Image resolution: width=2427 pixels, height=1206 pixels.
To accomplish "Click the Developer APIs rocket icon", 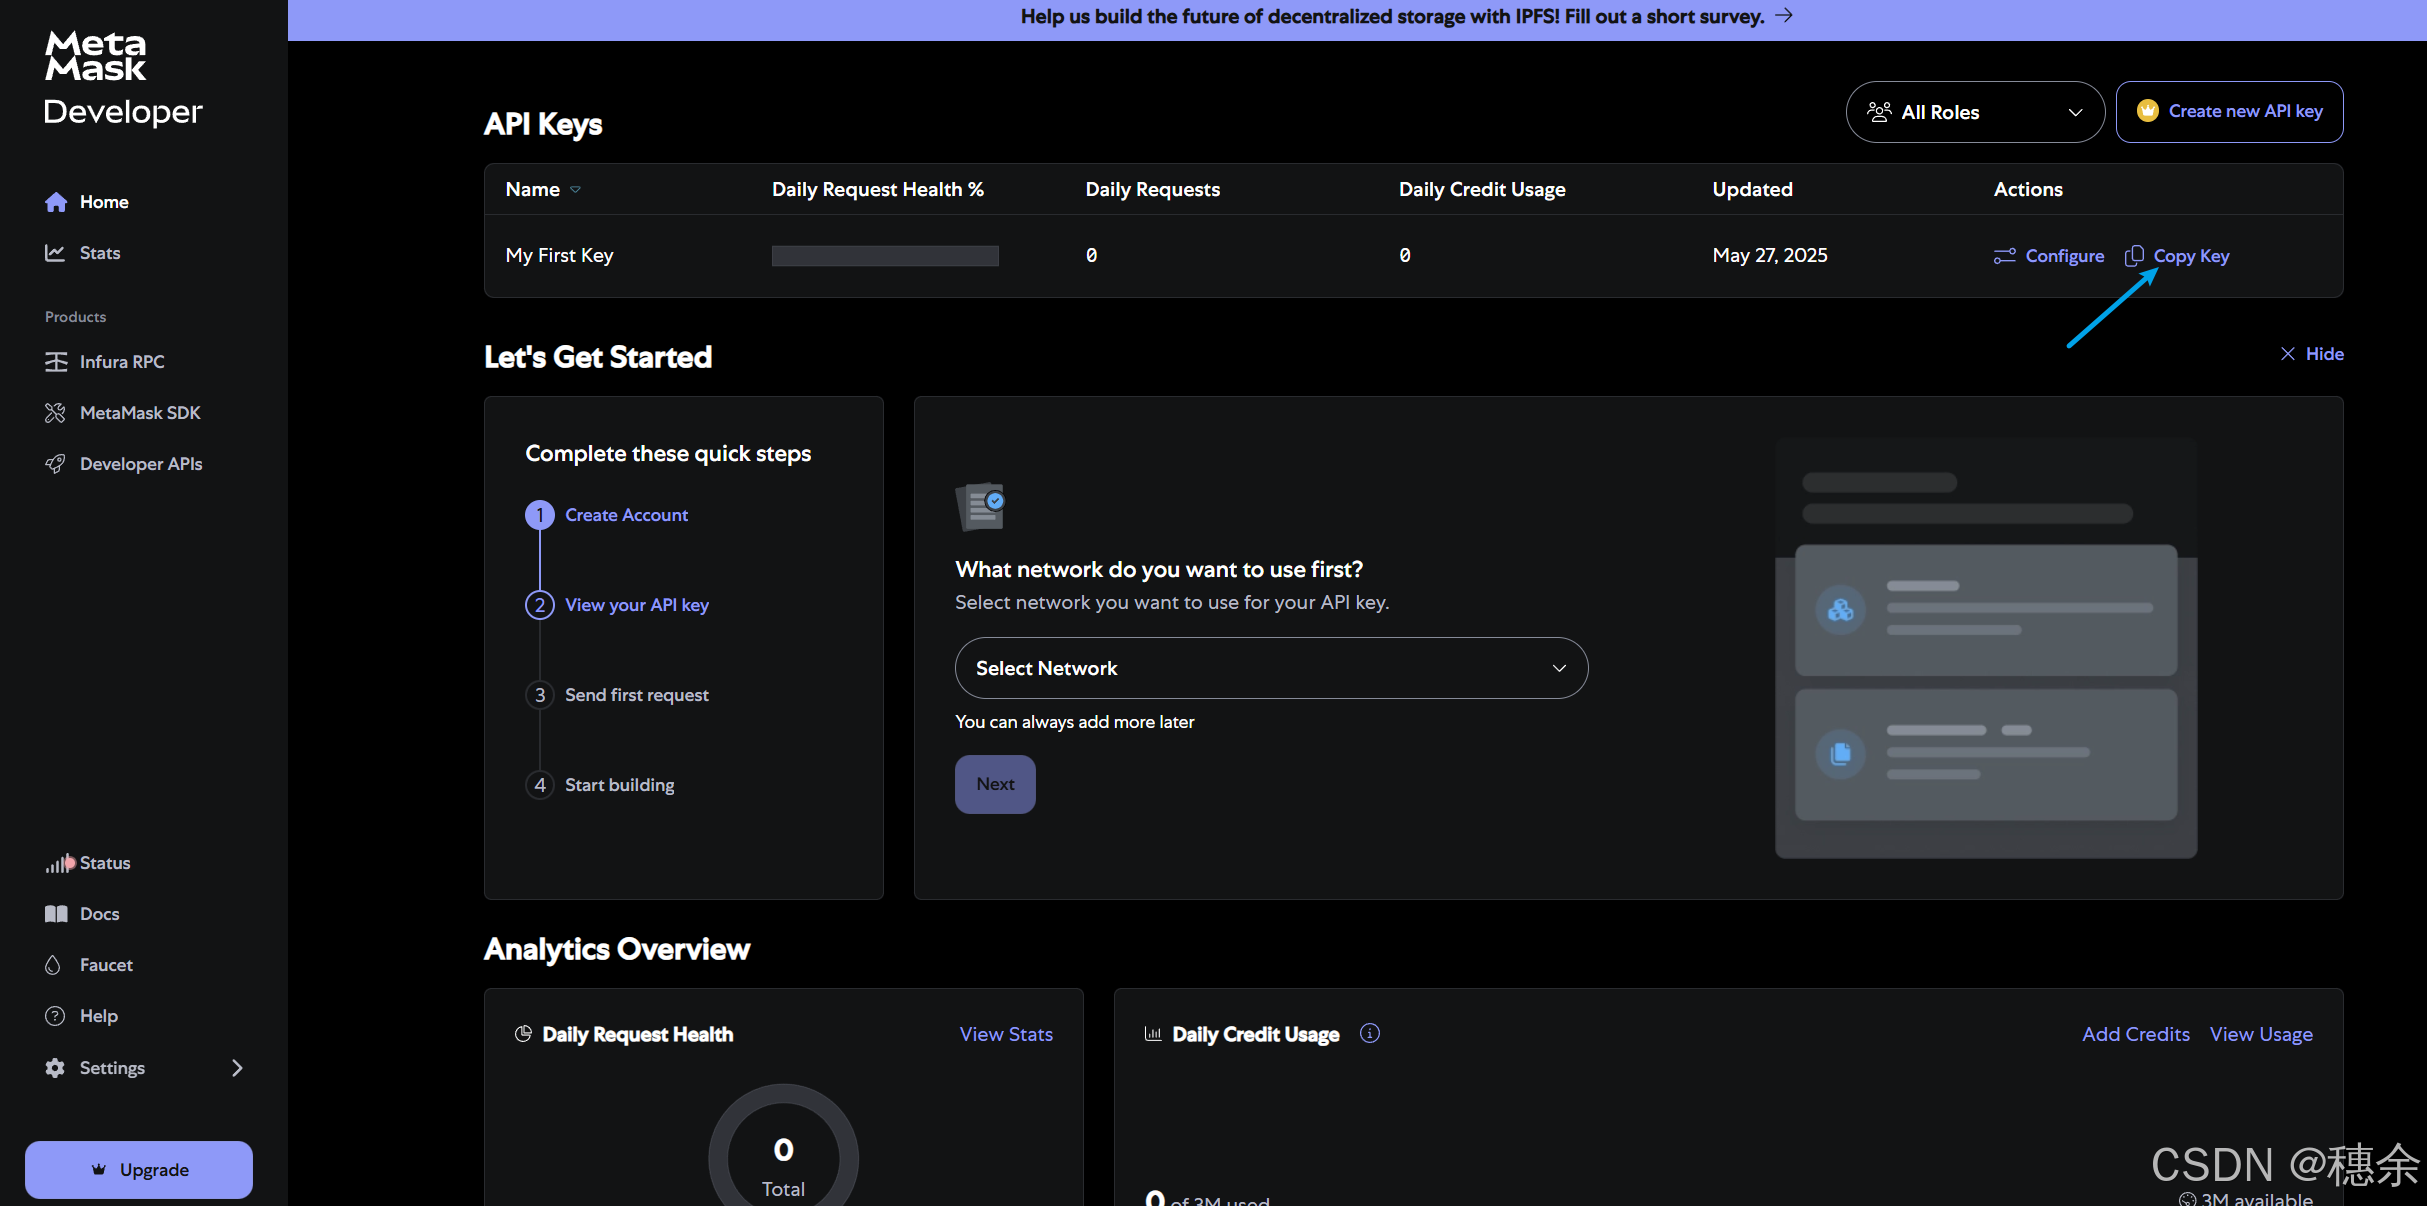I will (55, 464).
